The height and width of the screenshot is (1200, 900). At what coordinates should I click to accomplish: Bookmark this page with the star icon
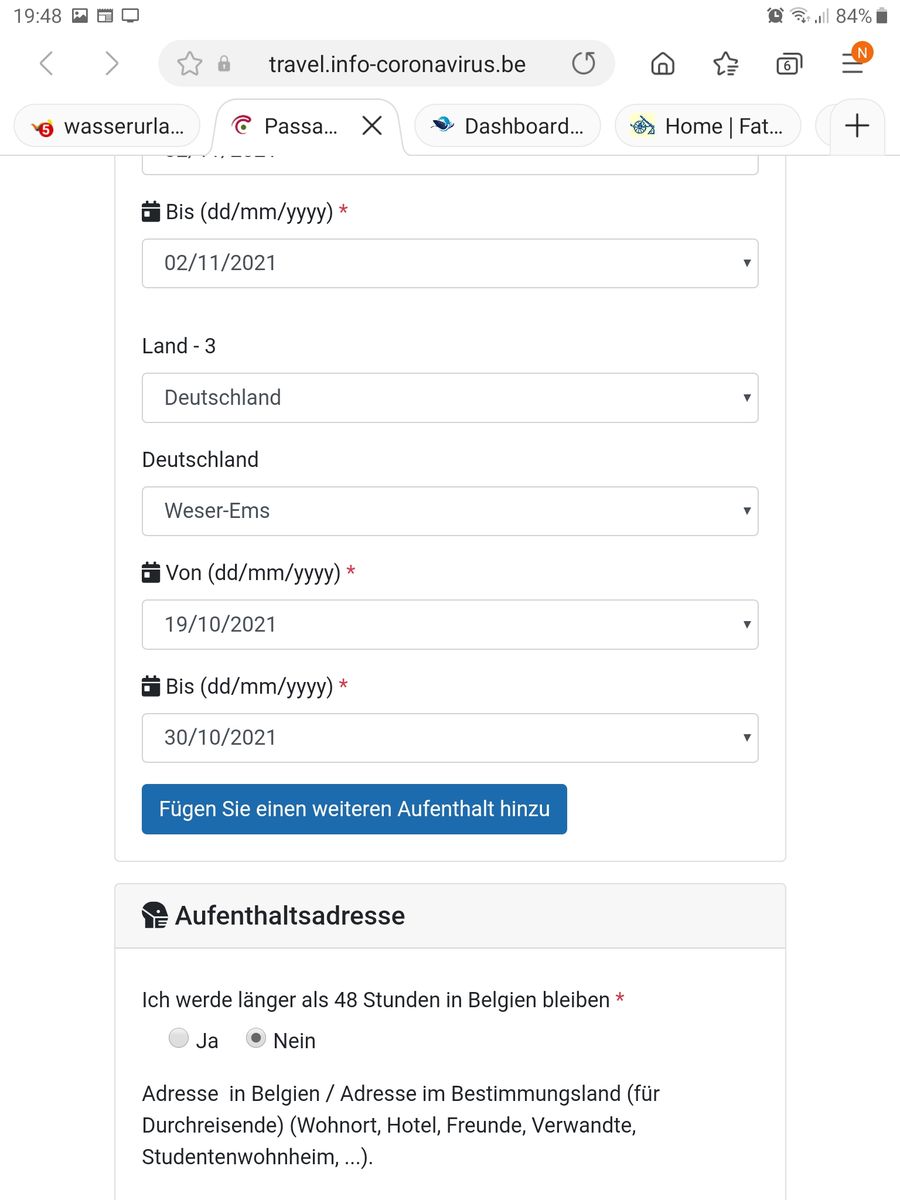(189, 64)
